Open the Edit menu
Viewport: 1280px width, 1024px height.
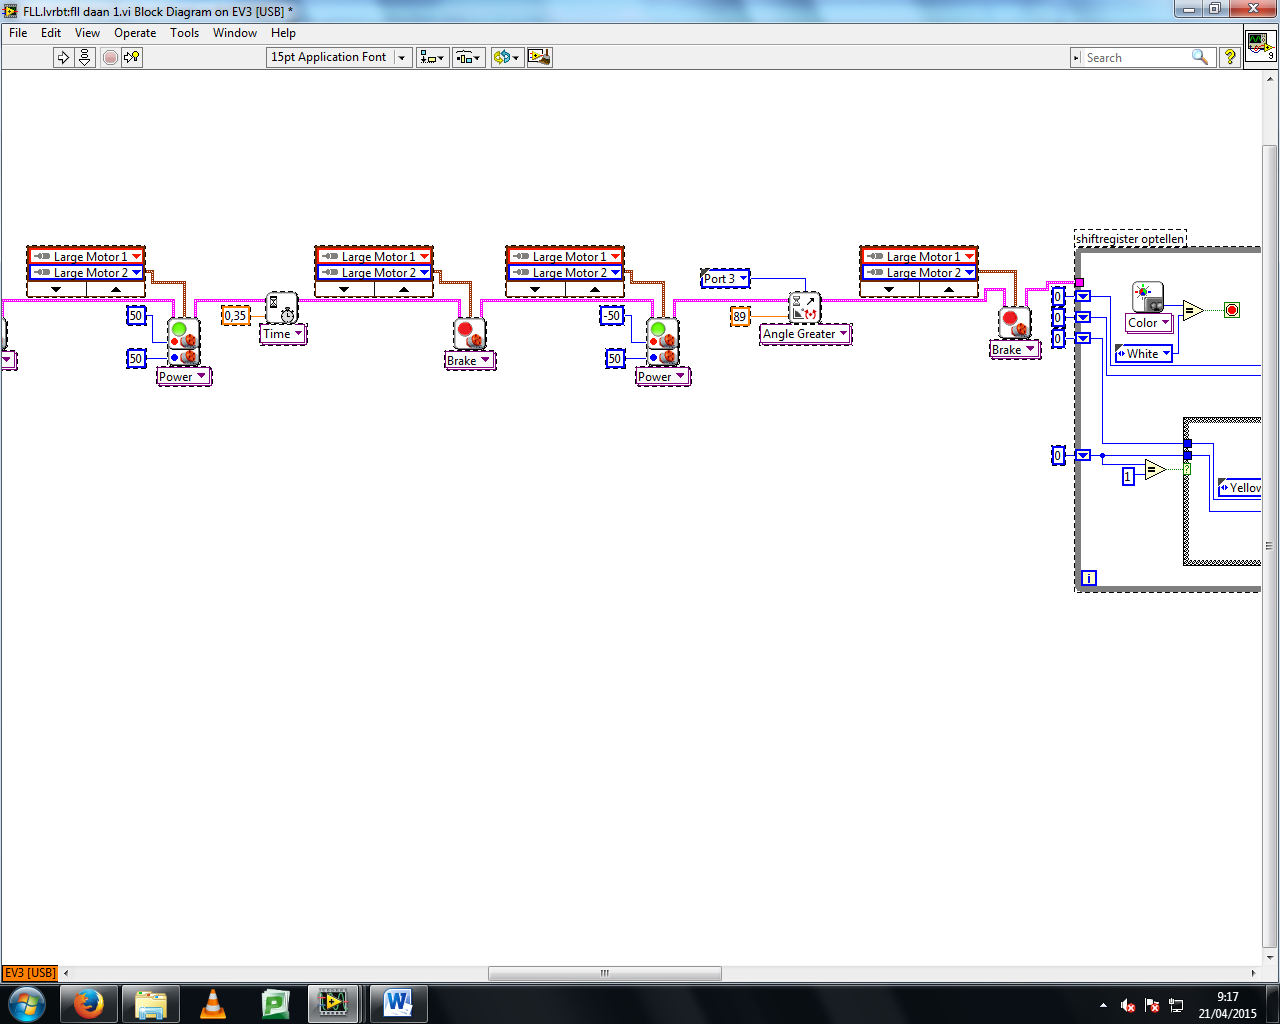pos(51,33)
